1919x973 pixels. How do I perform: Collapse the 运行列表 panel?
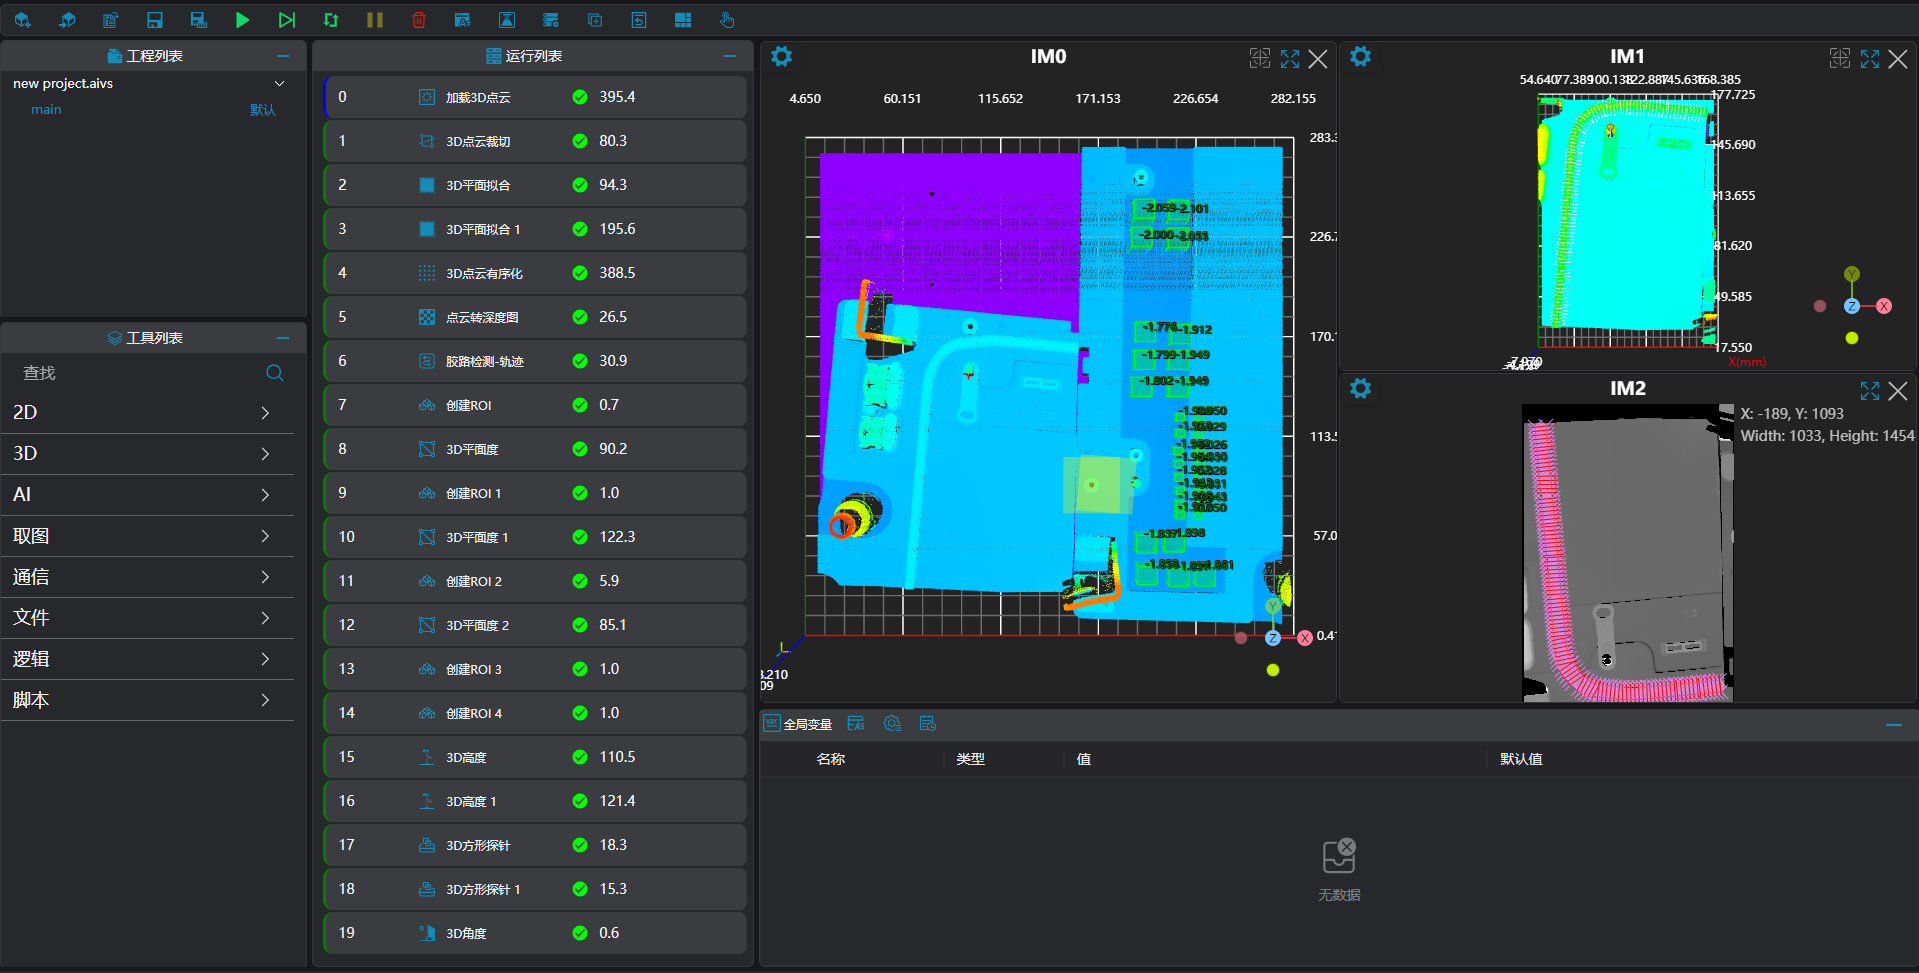click(x=730, y=56)
